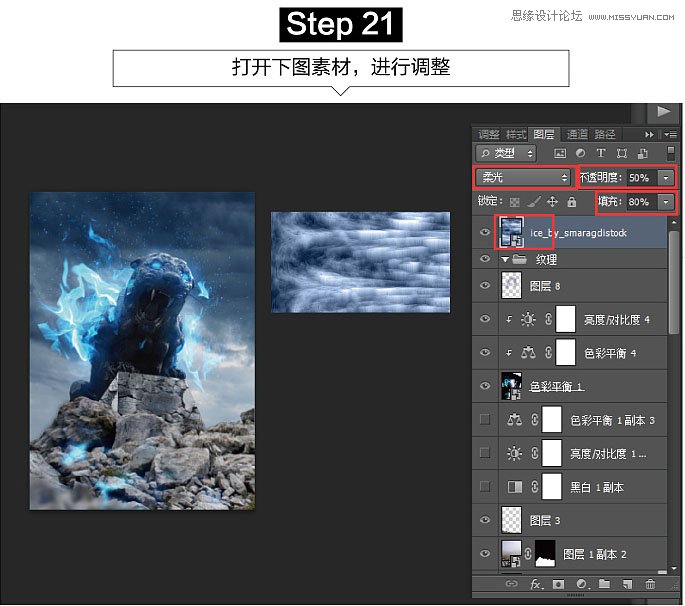This screenshot has width=685, height=606.
Task: Click the type layer filter icon
Action: 601,153
